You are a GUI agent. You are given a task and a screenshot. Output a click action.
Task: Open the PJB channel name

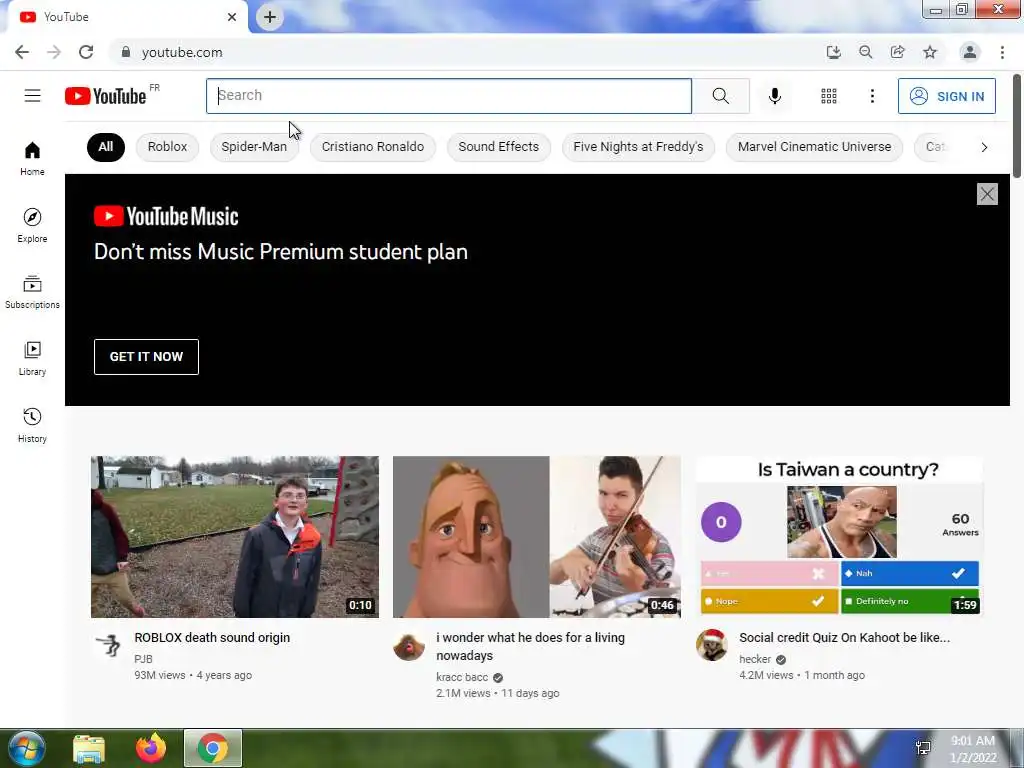(143, 659)
